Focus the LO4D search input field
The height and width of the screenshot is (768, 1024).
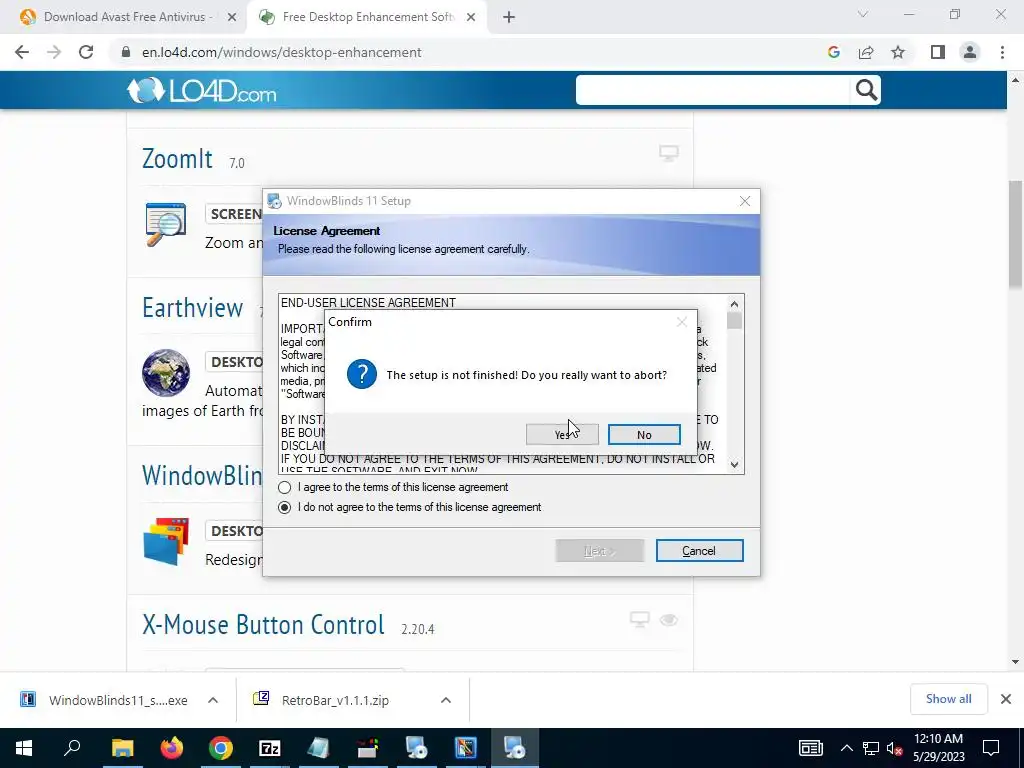[x=712, y=90]
